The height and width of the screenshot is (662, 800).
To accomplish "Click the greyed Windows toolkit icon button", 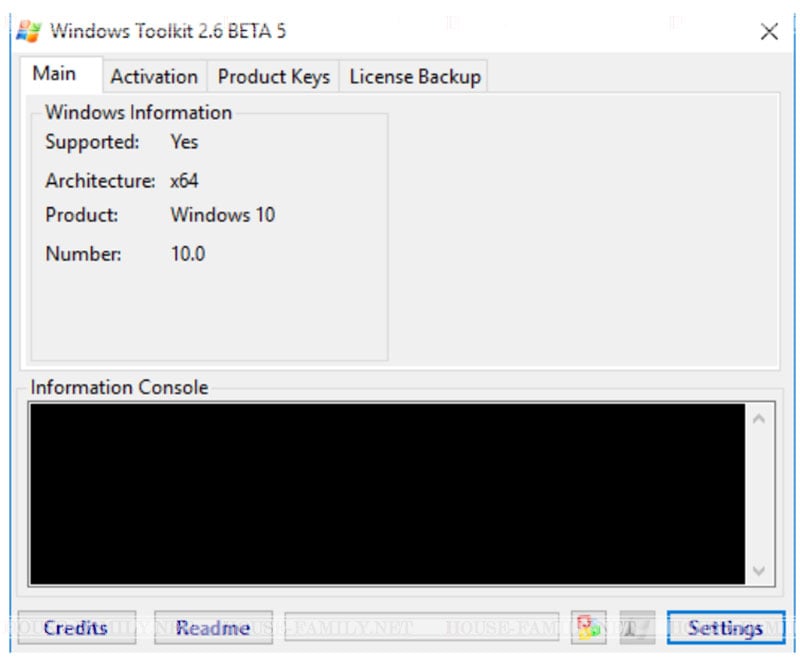I will [637, 627].
